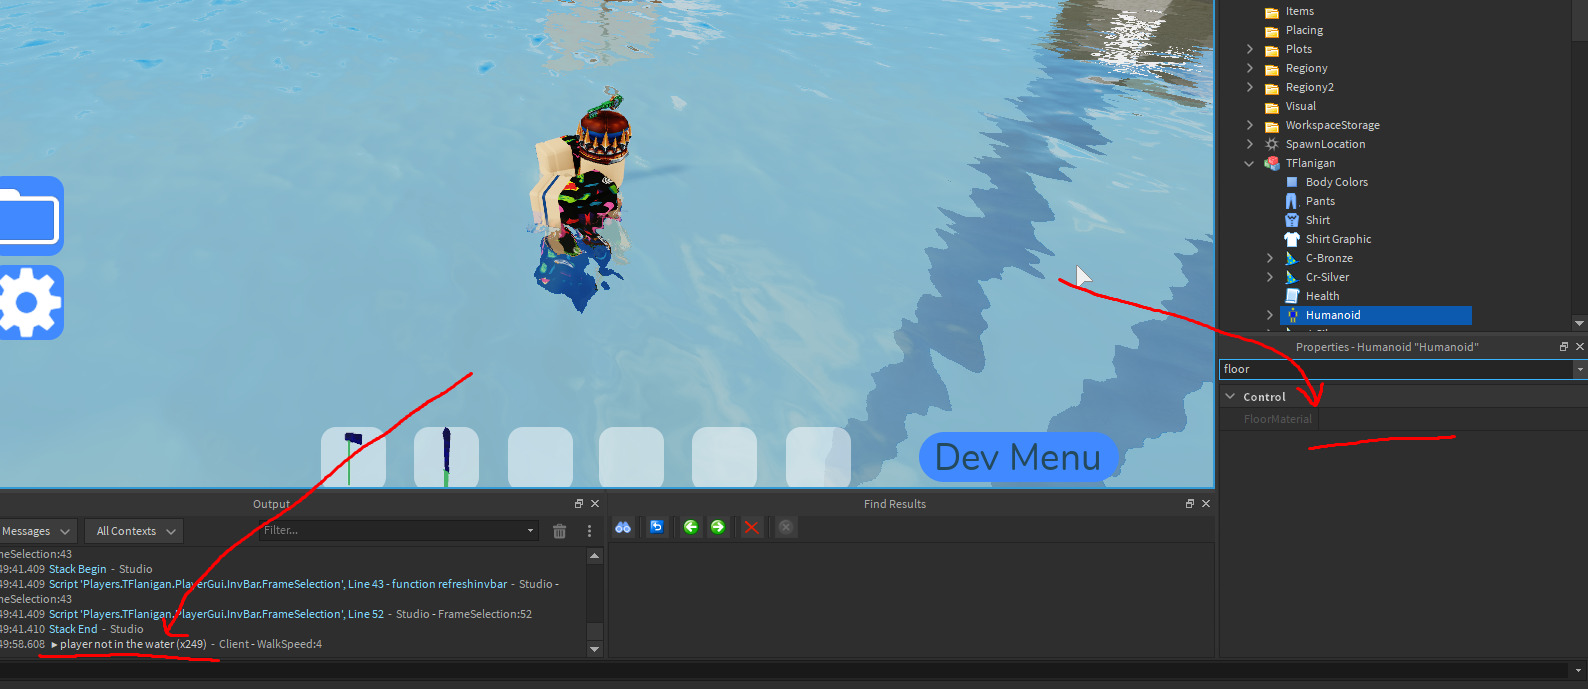The height and width of the screenshot is (689, 1588).
Task: Select the C-Bronze accessory icon
Action: [1292, 258]
